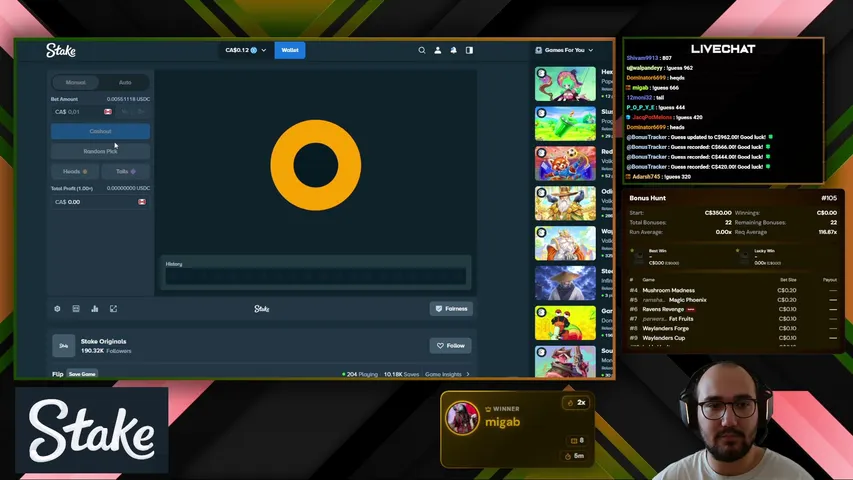Click the '190.32K Followers' text

pyautogui.click(x=106, y=351)
